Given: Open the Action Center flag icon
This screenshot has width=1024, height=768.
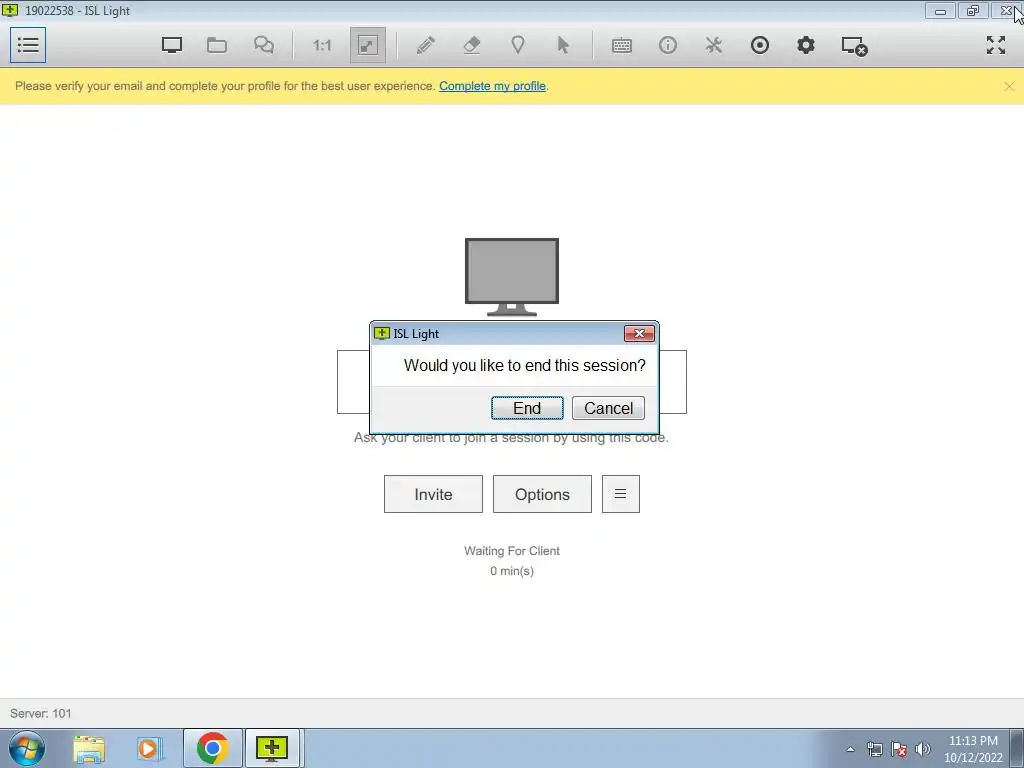Looking at the screenshot, I should 899,749.
